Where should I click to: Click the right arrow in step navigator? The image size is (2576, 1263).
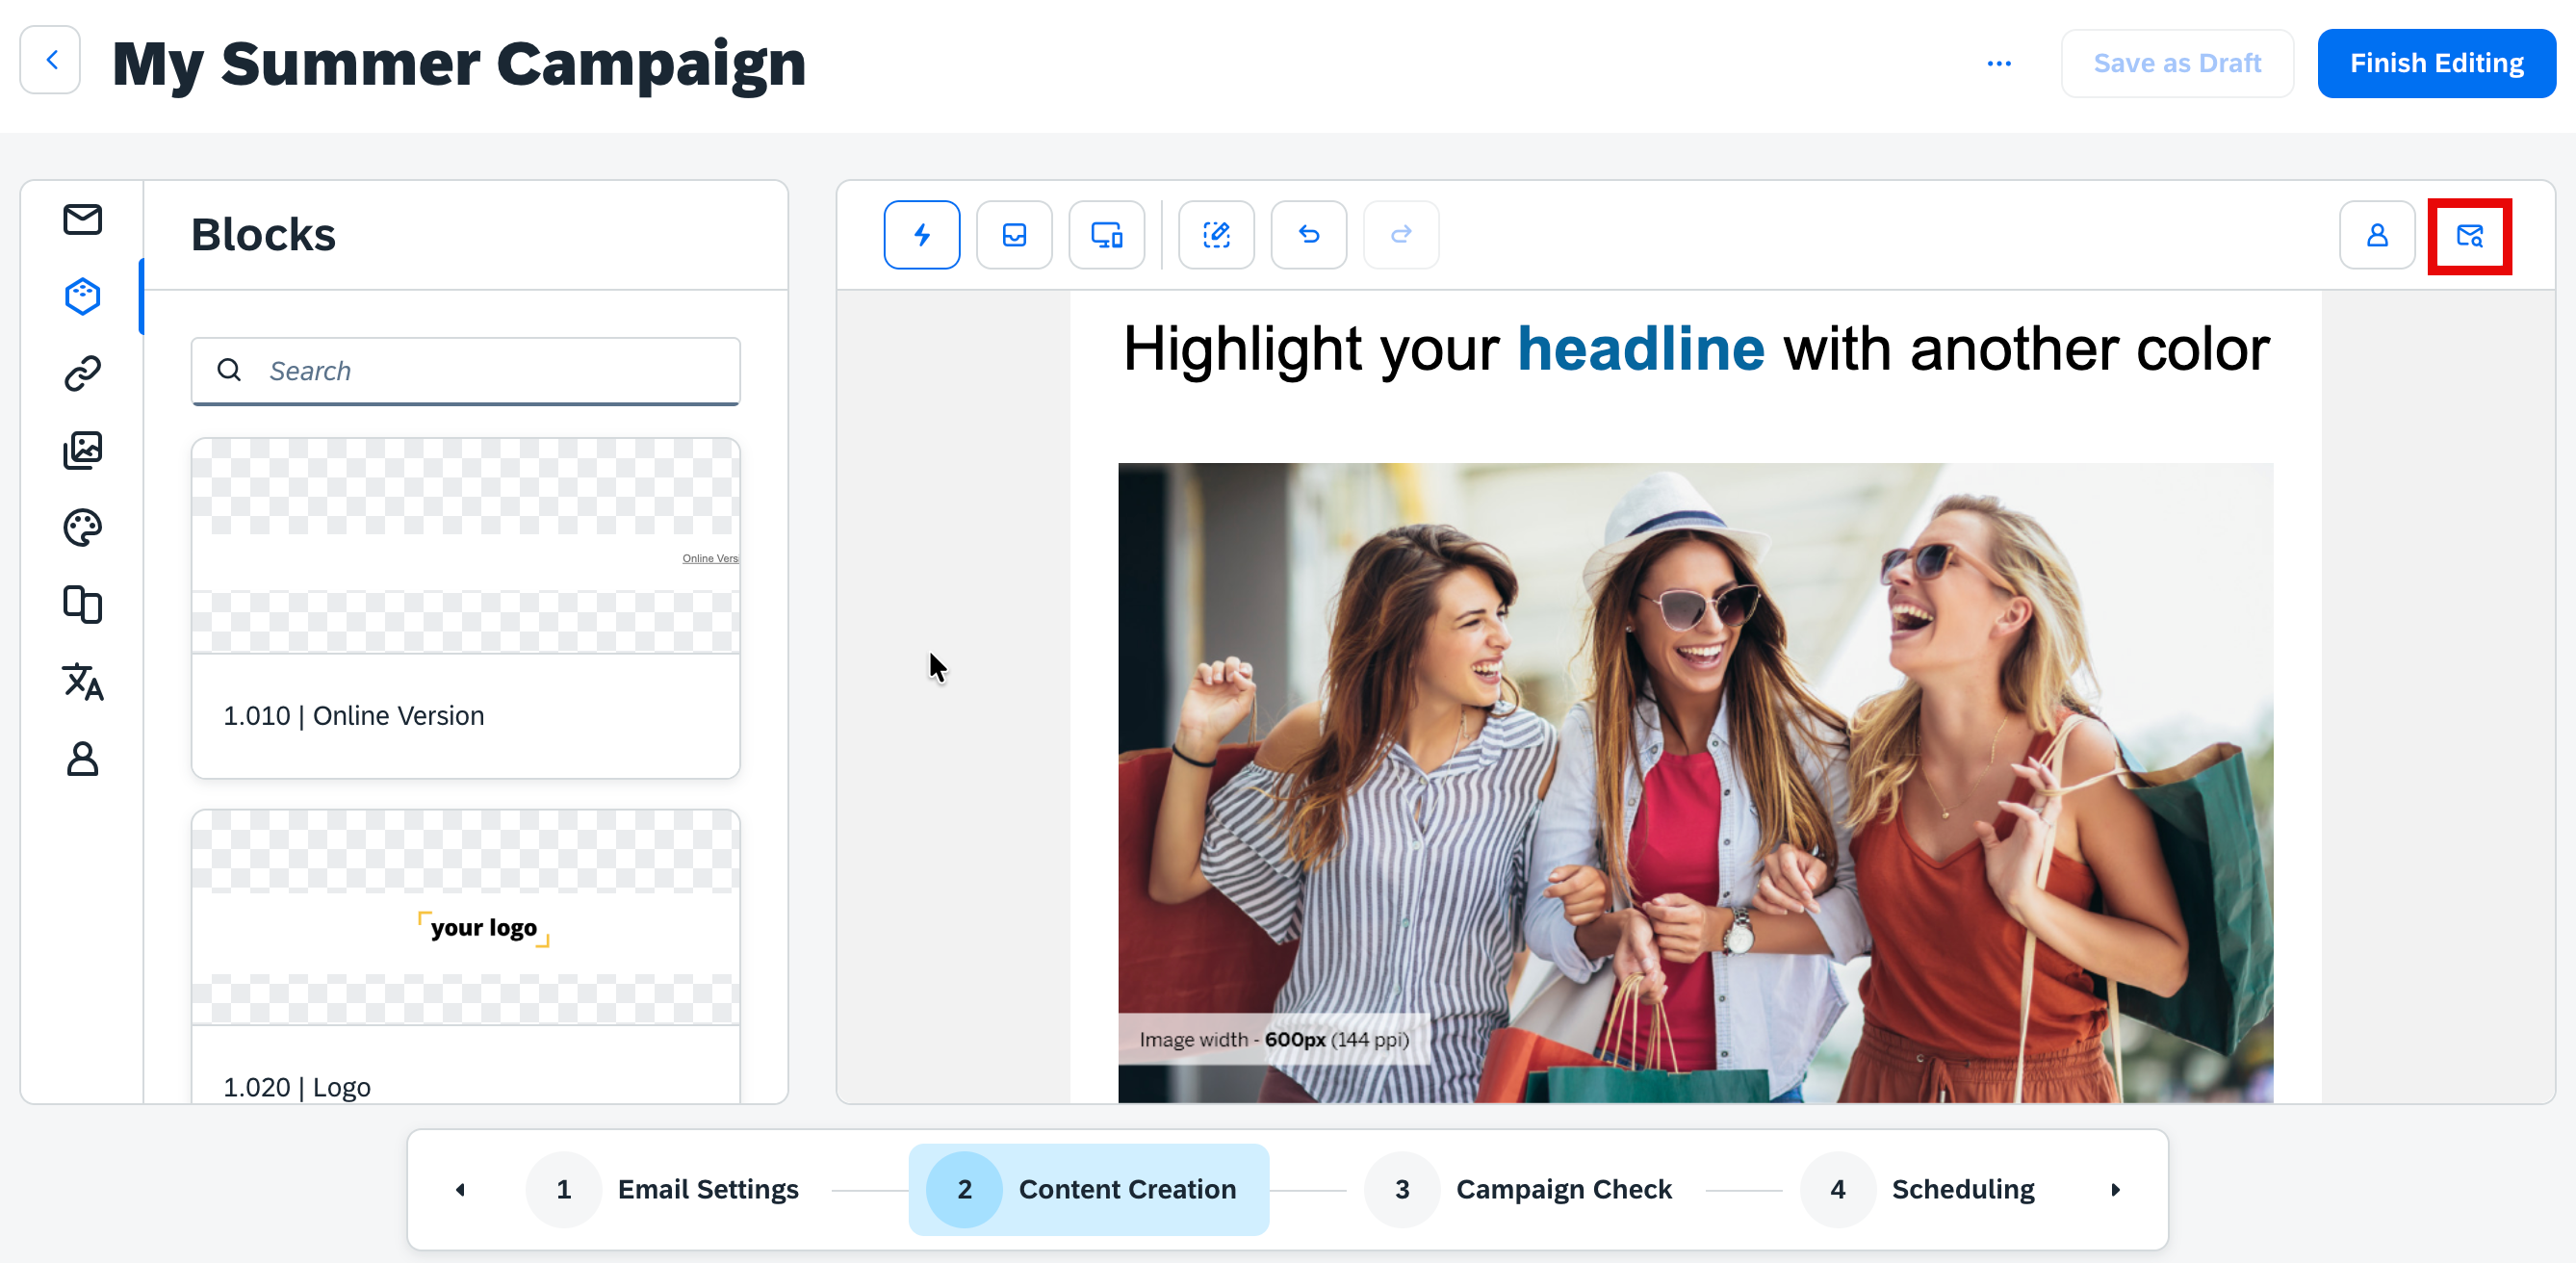[x=2115, y=1190]
